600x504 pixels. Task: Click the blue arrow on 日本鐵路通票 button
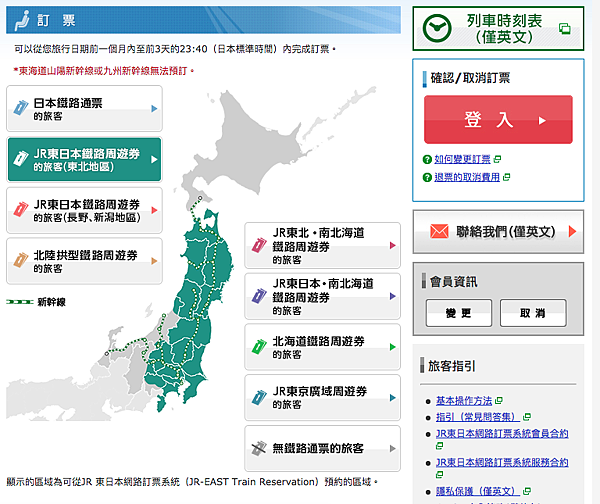click(154, 108)
